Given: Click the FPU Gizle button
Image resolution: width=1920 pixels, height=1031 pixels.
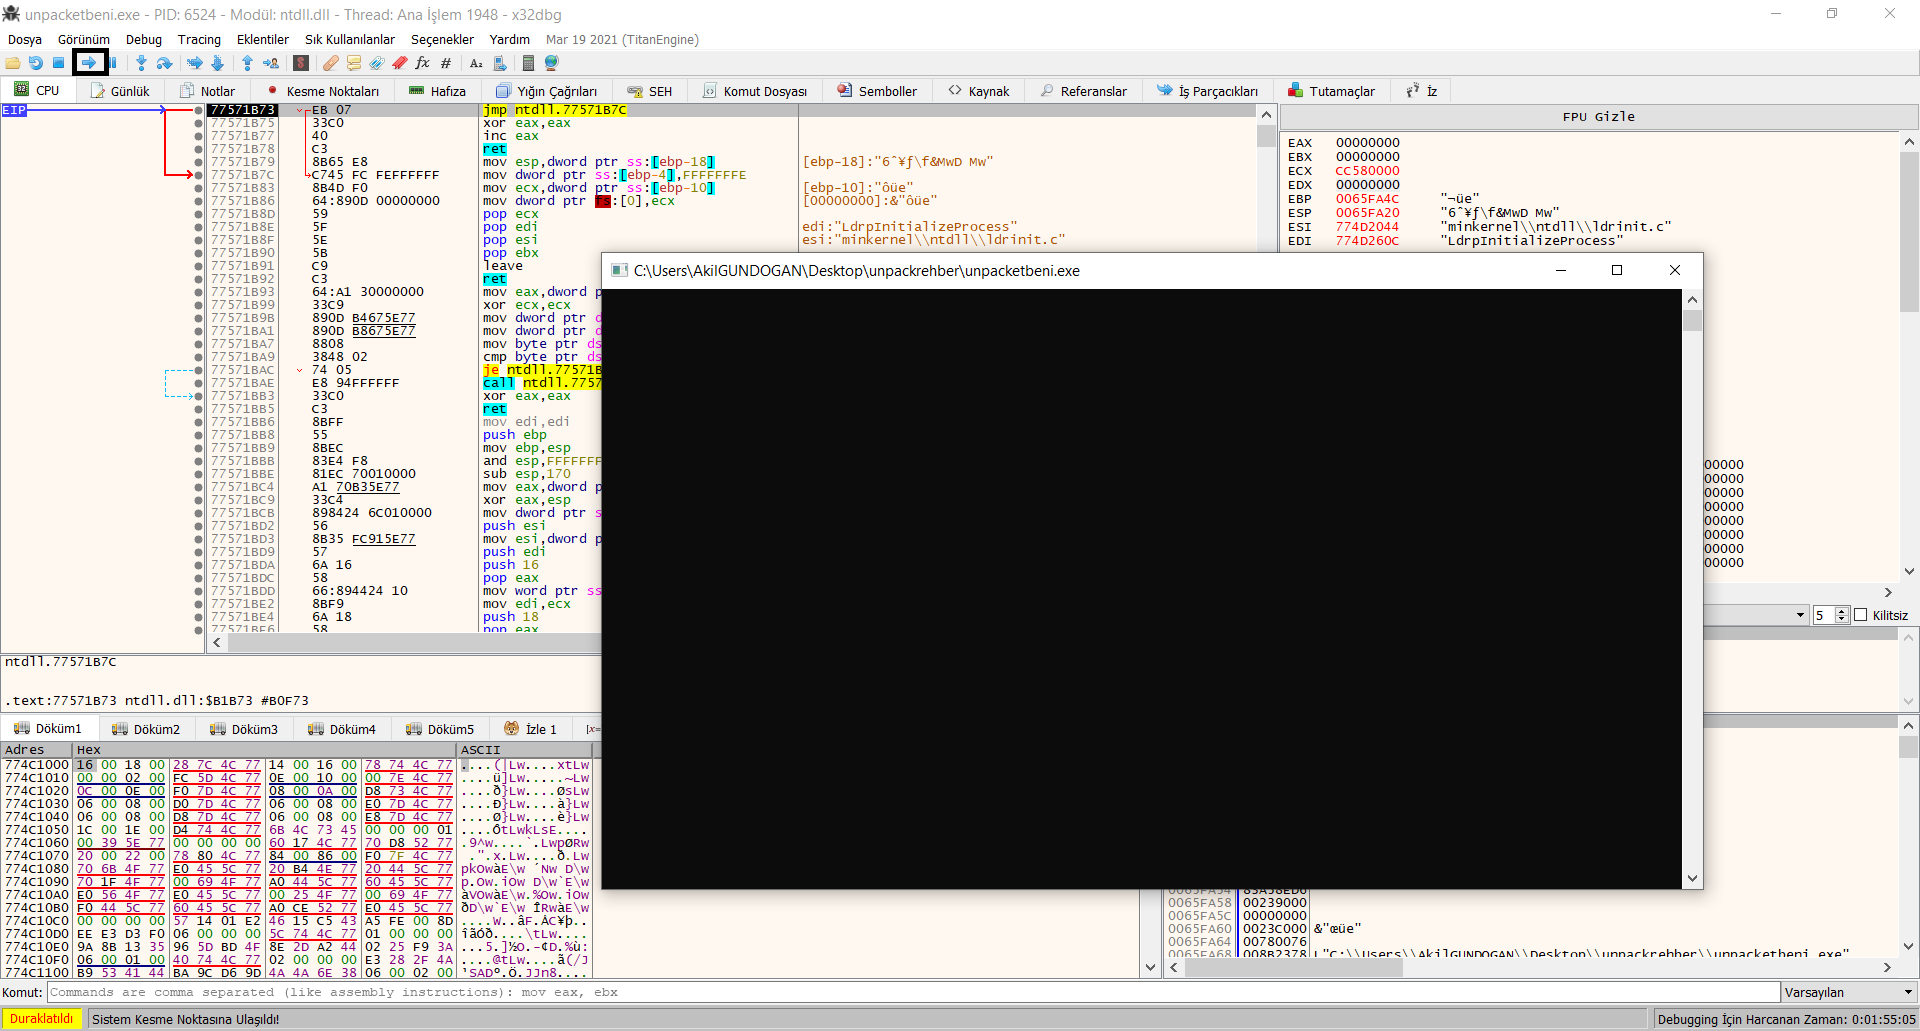Looking at the screenshot, I should point(1598,117).
